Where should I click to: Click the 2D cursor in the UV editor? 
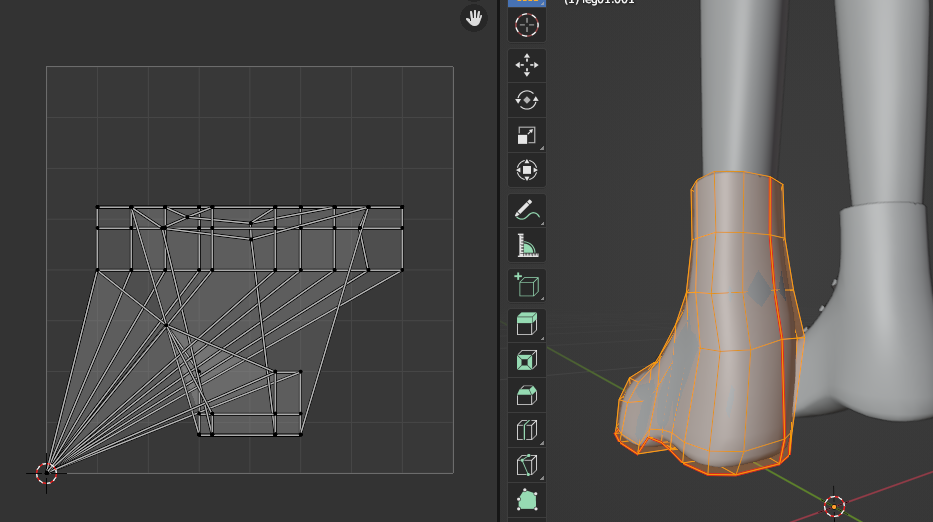(46, 473)
